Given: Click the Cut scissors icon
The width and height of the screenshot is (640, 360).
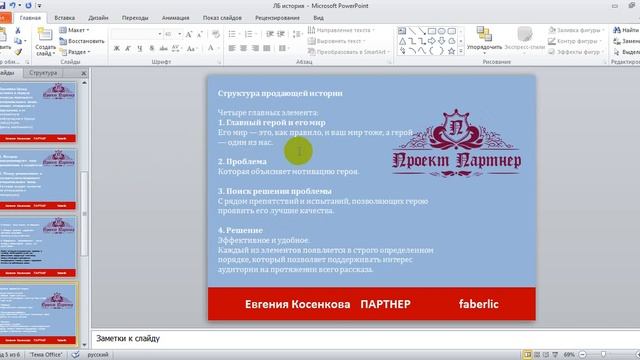Looking at the screenshot, I should (18, 31).
